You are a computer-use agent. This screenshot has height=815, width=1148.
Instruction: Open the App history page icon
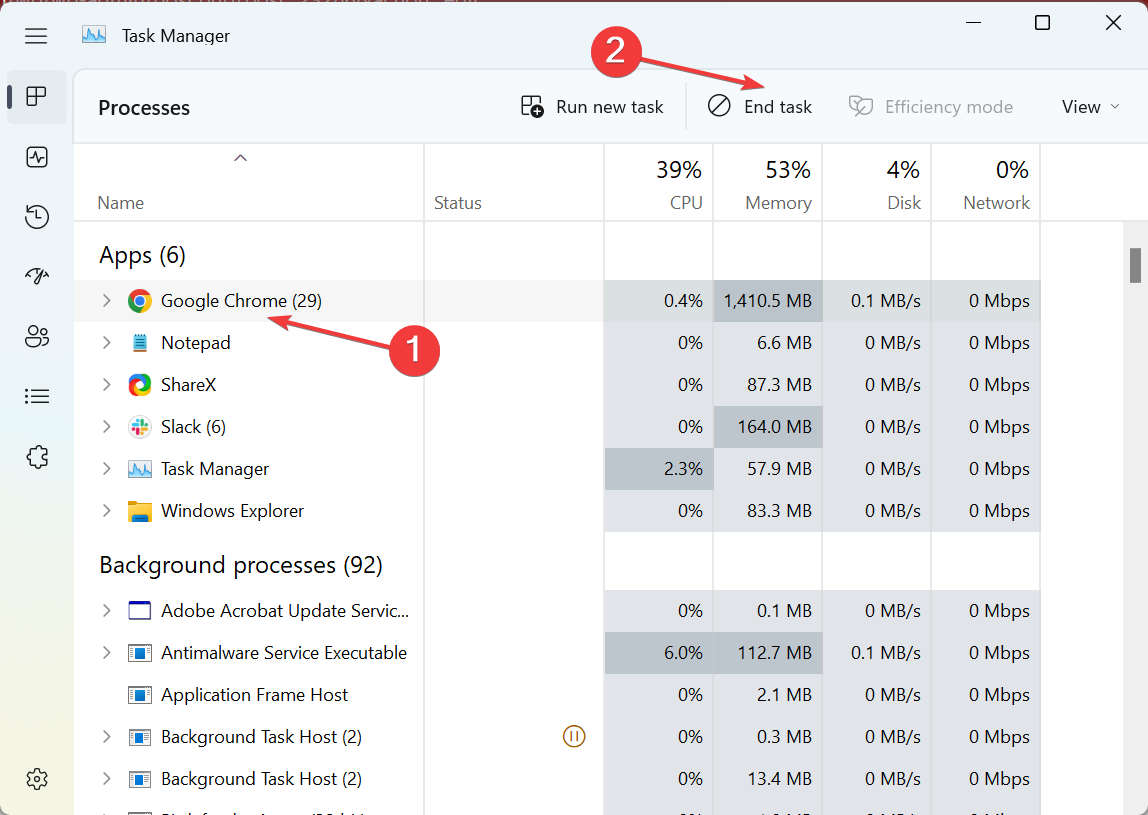pos(37,217)
